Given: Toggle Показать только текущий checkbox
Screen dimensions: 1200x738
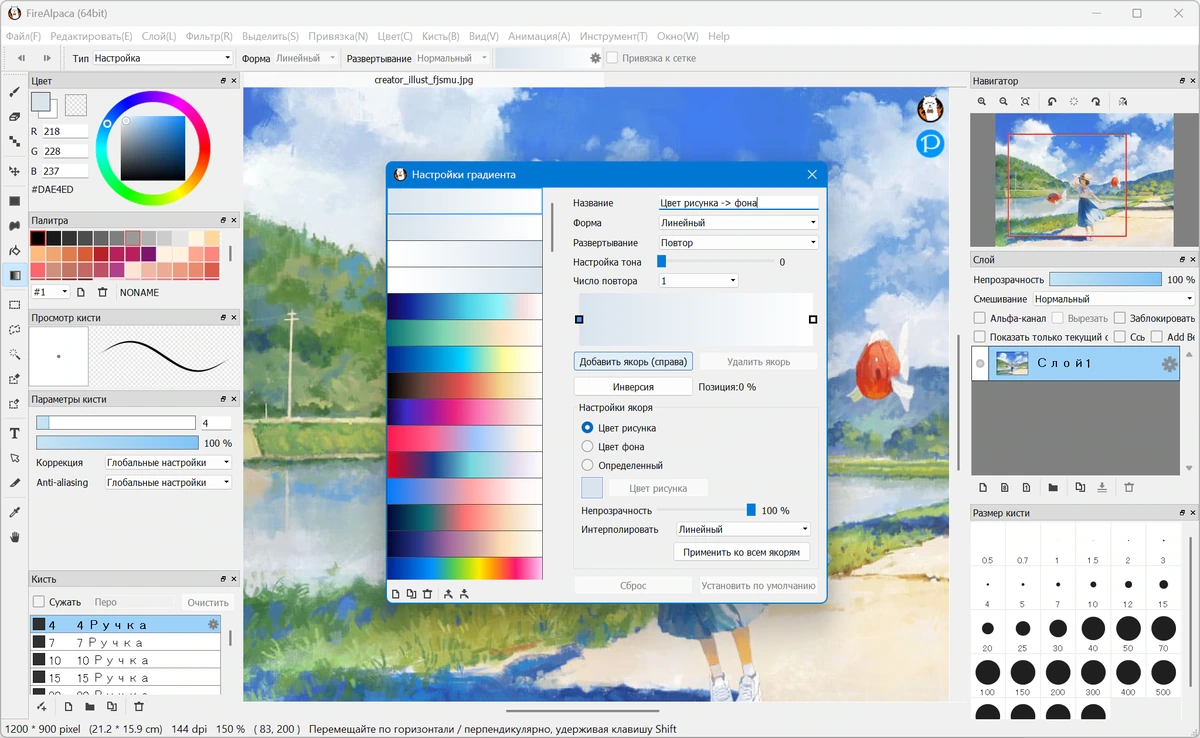Looking at the screenshot, I should point(980,337).
